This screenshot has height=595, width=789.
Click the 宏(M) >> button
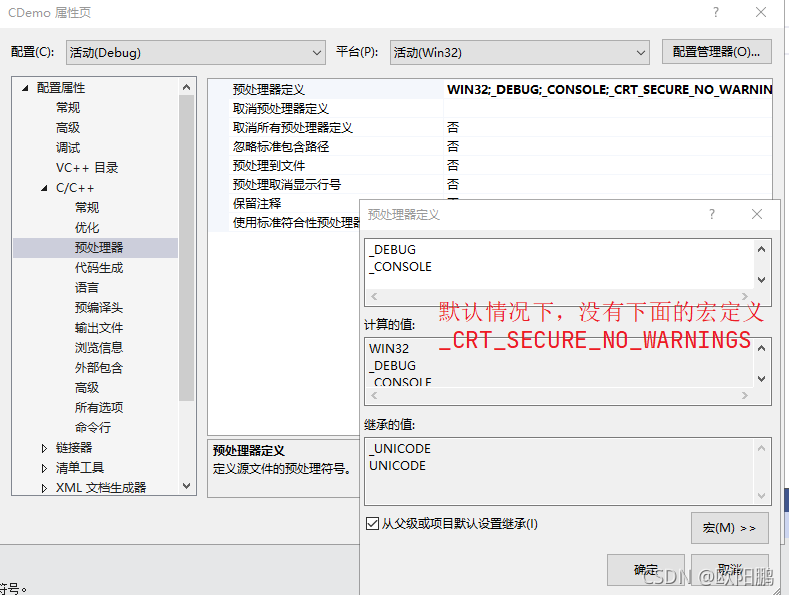tap(730, 528)
